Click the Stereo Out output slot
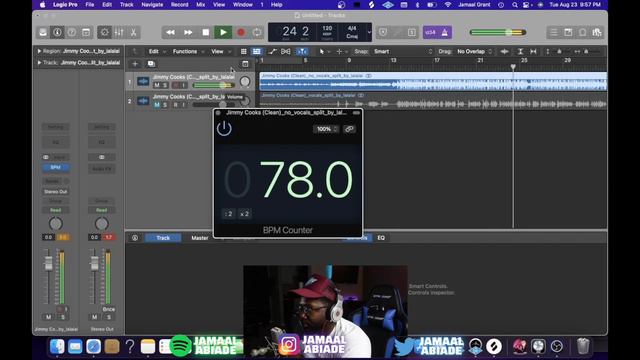This screenshot has height=360, width=640. [56, 191]
